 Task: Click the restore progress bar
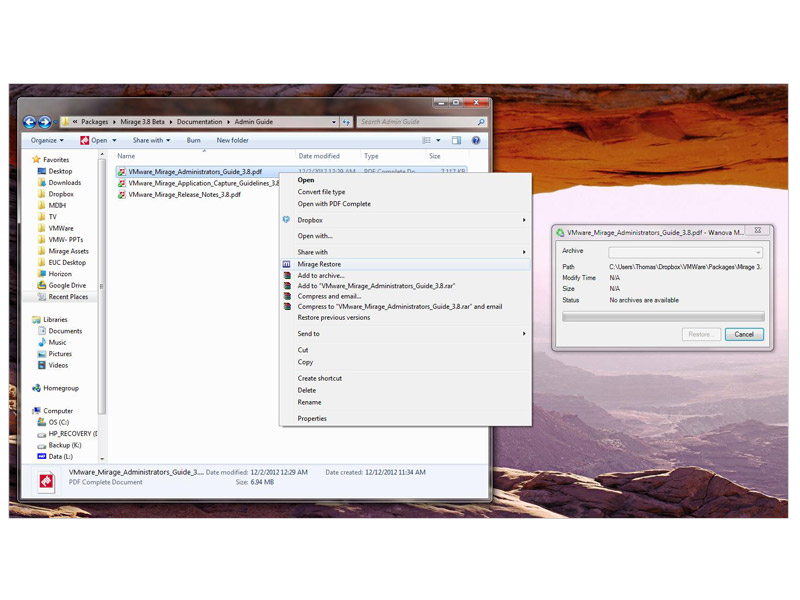663,316
